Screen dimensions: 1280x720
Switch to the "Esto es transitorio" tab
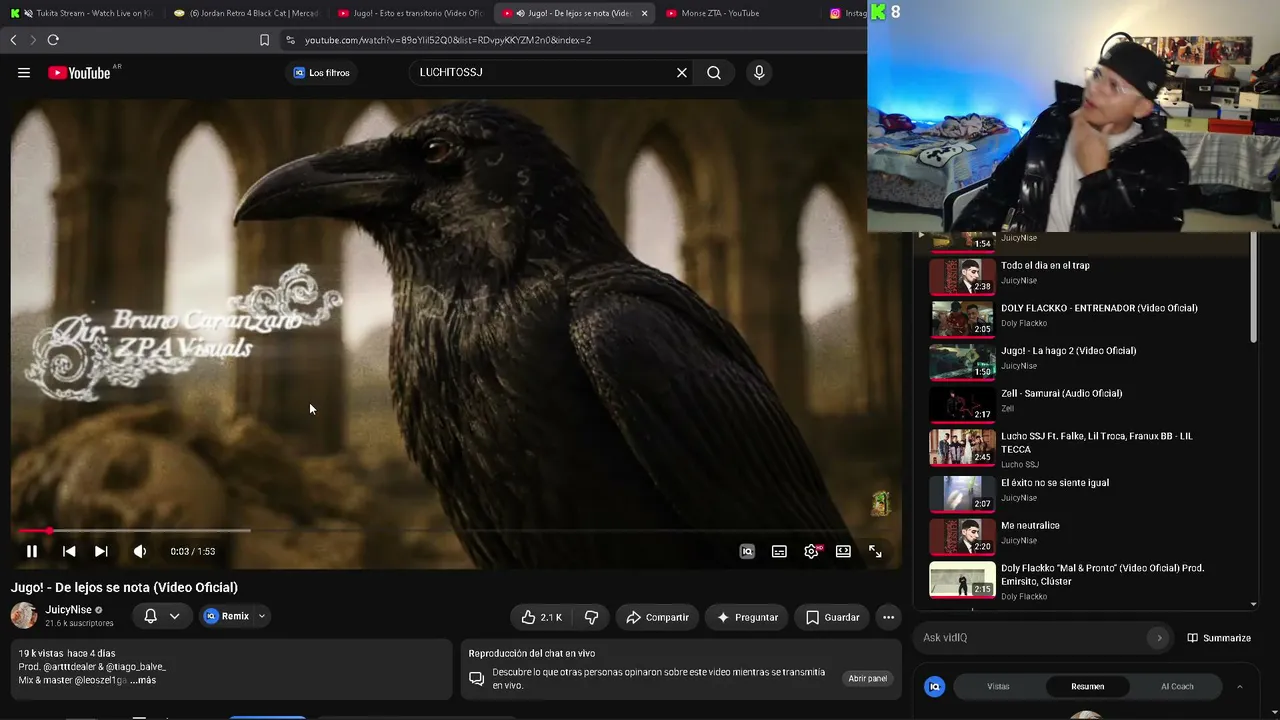coord(410,13)
